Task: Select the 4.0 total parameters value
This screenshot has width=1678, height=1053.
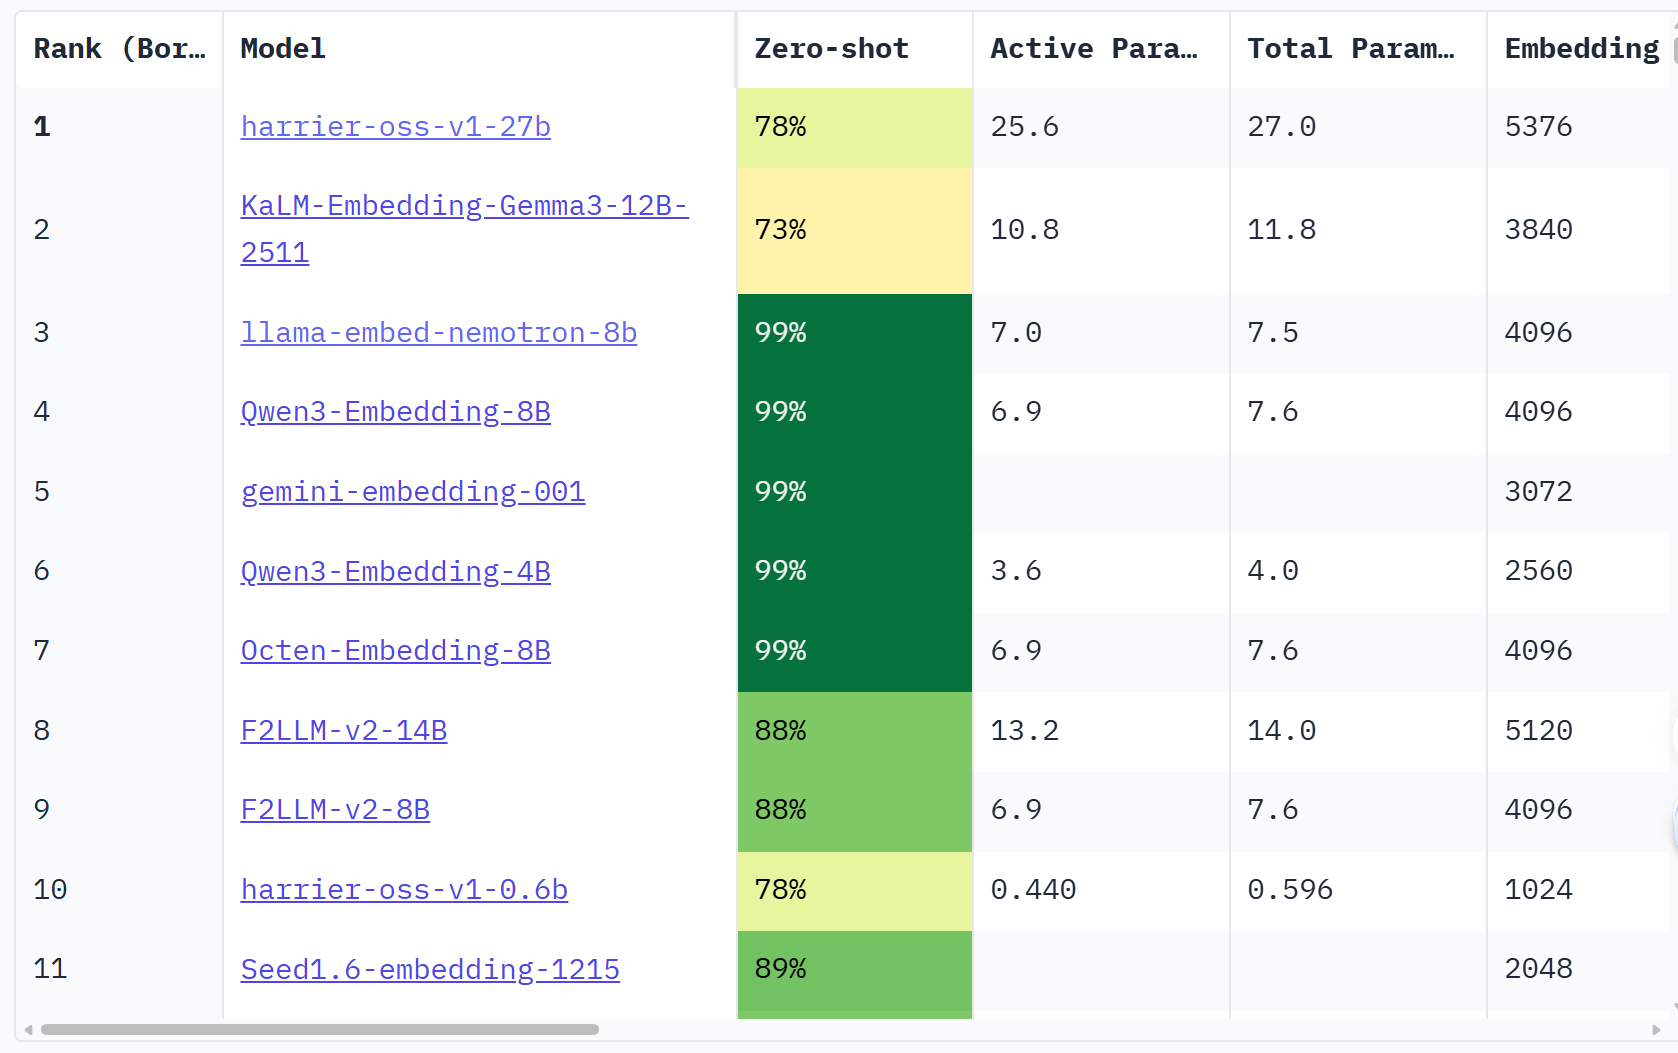Action: click(1273, 571)
